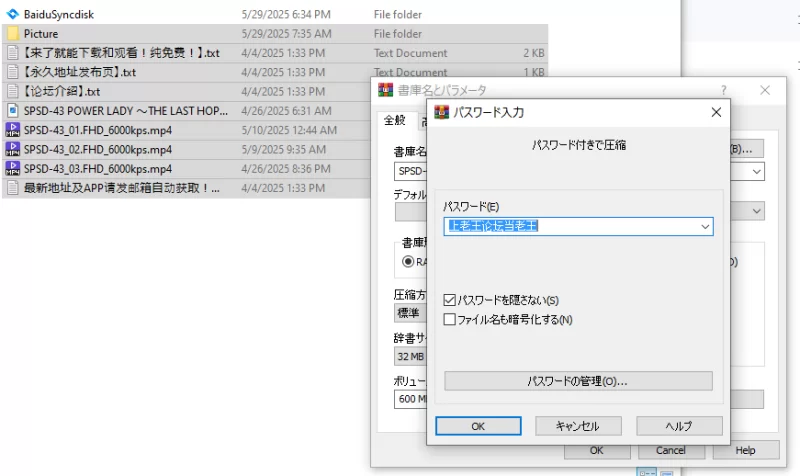800x476 pixels.
Task: Click text file icon for 最新地址及APP请发邮箱自动获取
Action: tap(13, 188)
